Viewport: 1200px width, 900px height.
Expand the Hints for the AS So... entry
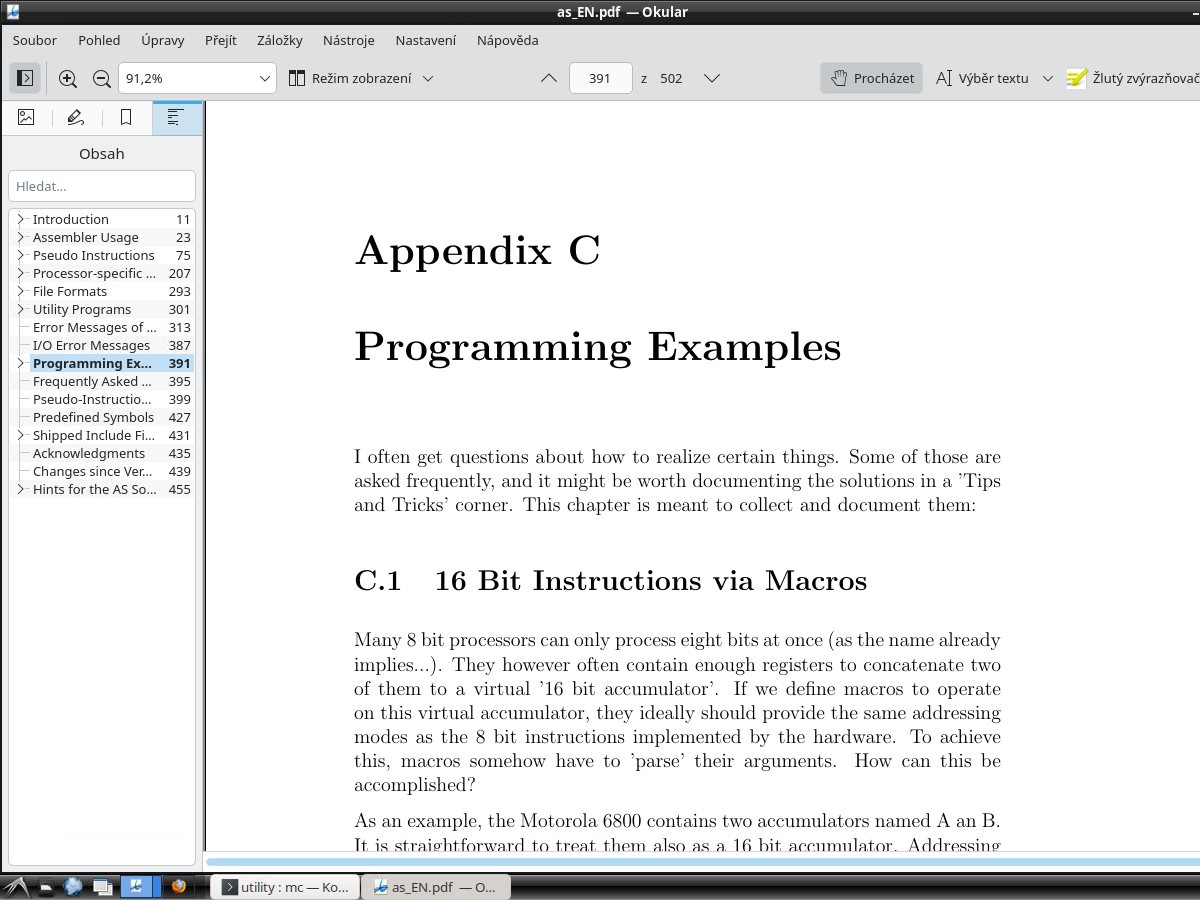click(x=20, y=489)
